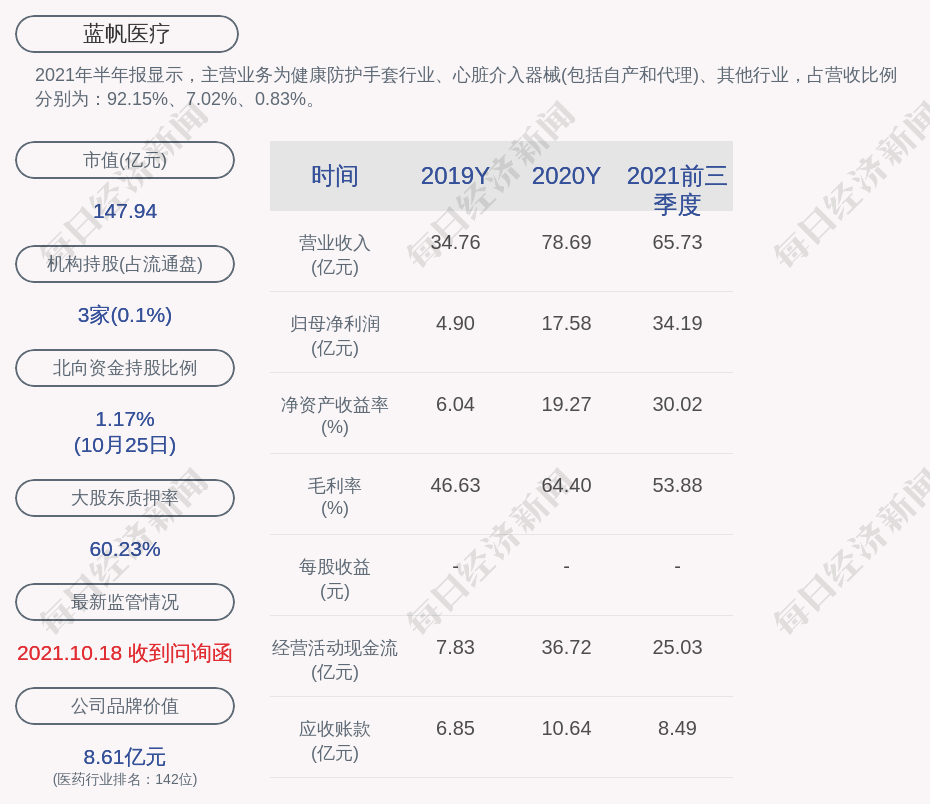This screenshot has height=804, width=930.
Task: Select the (10月25日) date text
Action: coord(125,445)
